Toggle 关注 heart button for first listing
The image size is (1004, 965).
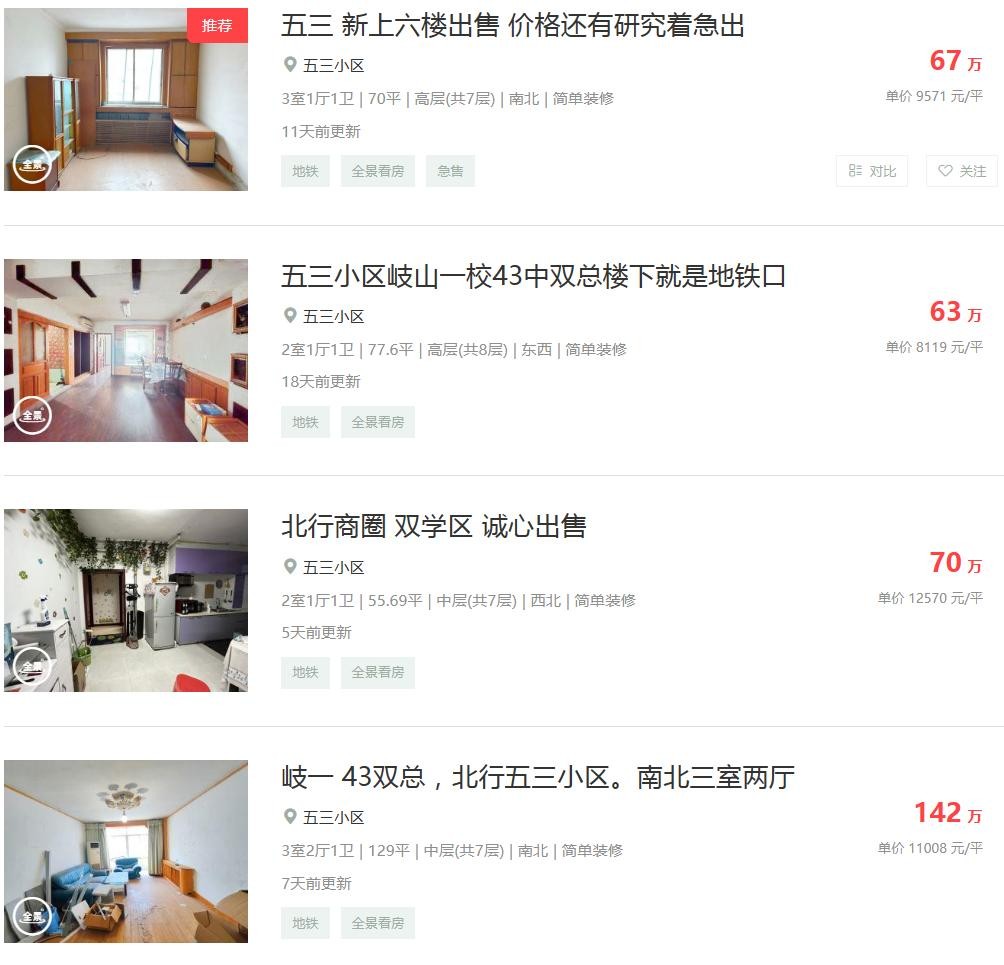(962, 171)
